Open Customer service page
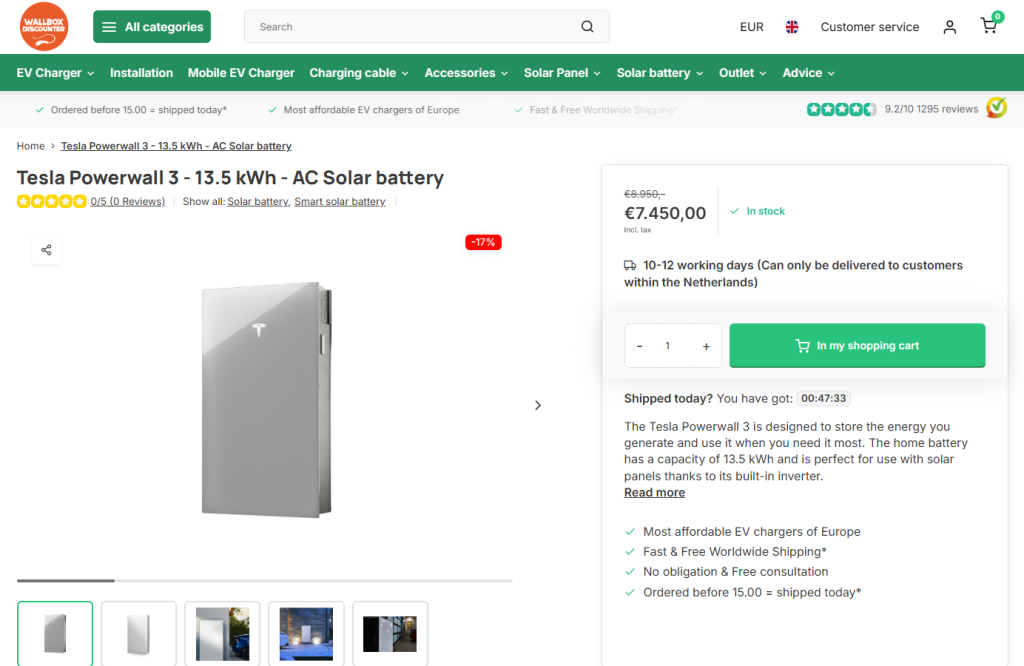This screenshot has height=666, width=1024. (869, 27)
